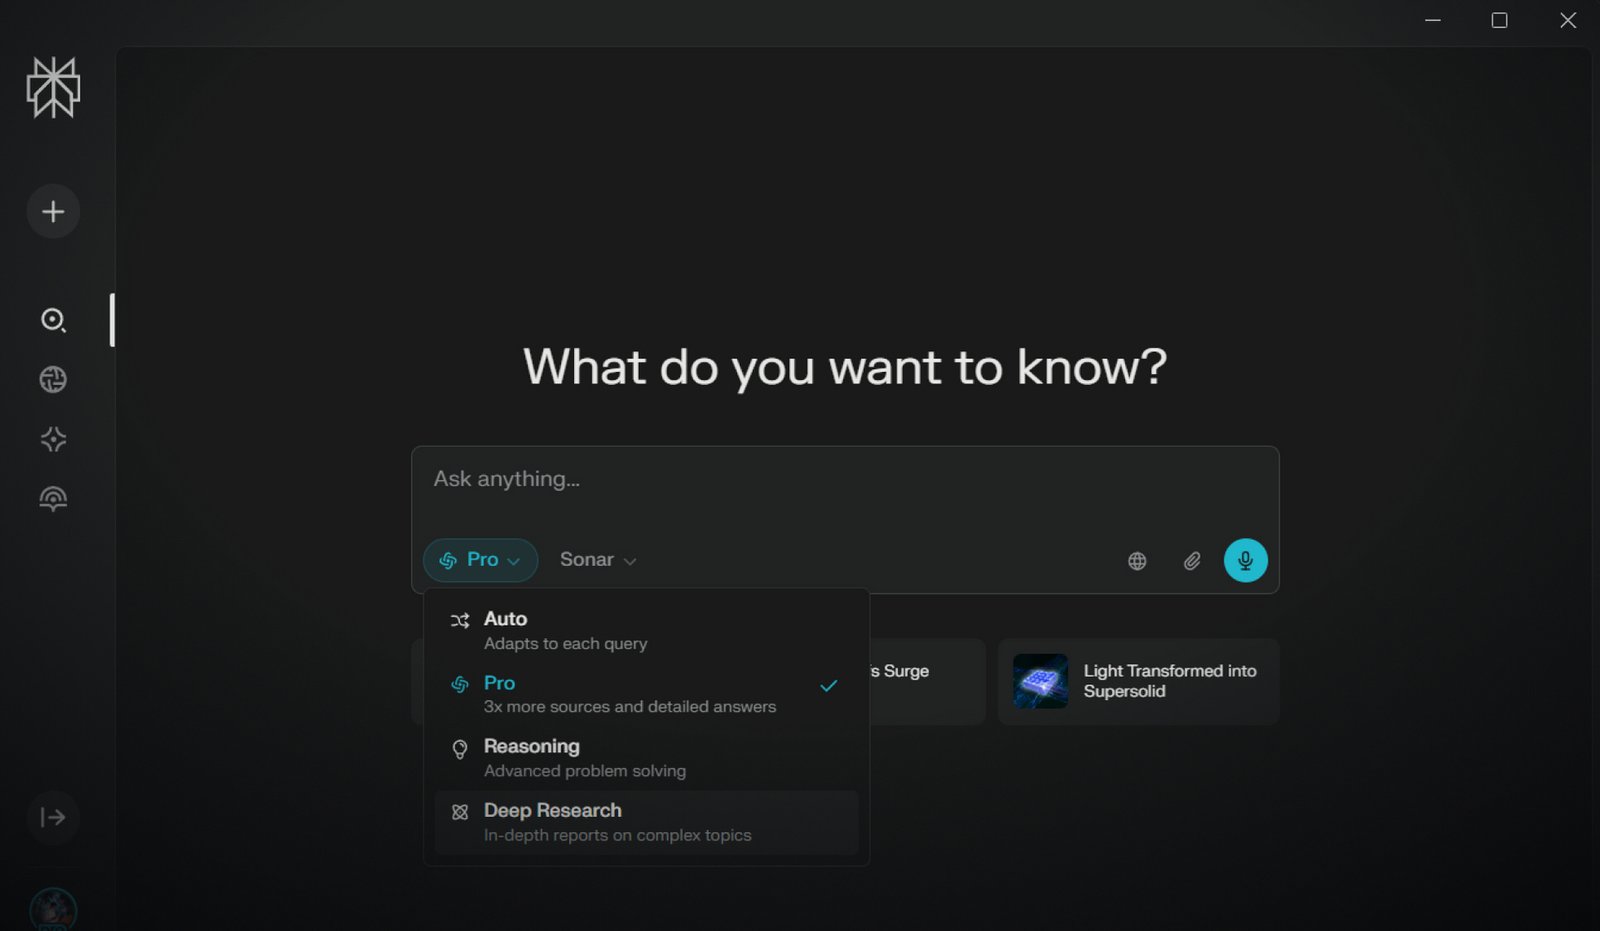Image resolution: width=1600 pixels, height=931 pixels.
Task: Open Light Transformed into Supersolid card
Action: 1139,682
